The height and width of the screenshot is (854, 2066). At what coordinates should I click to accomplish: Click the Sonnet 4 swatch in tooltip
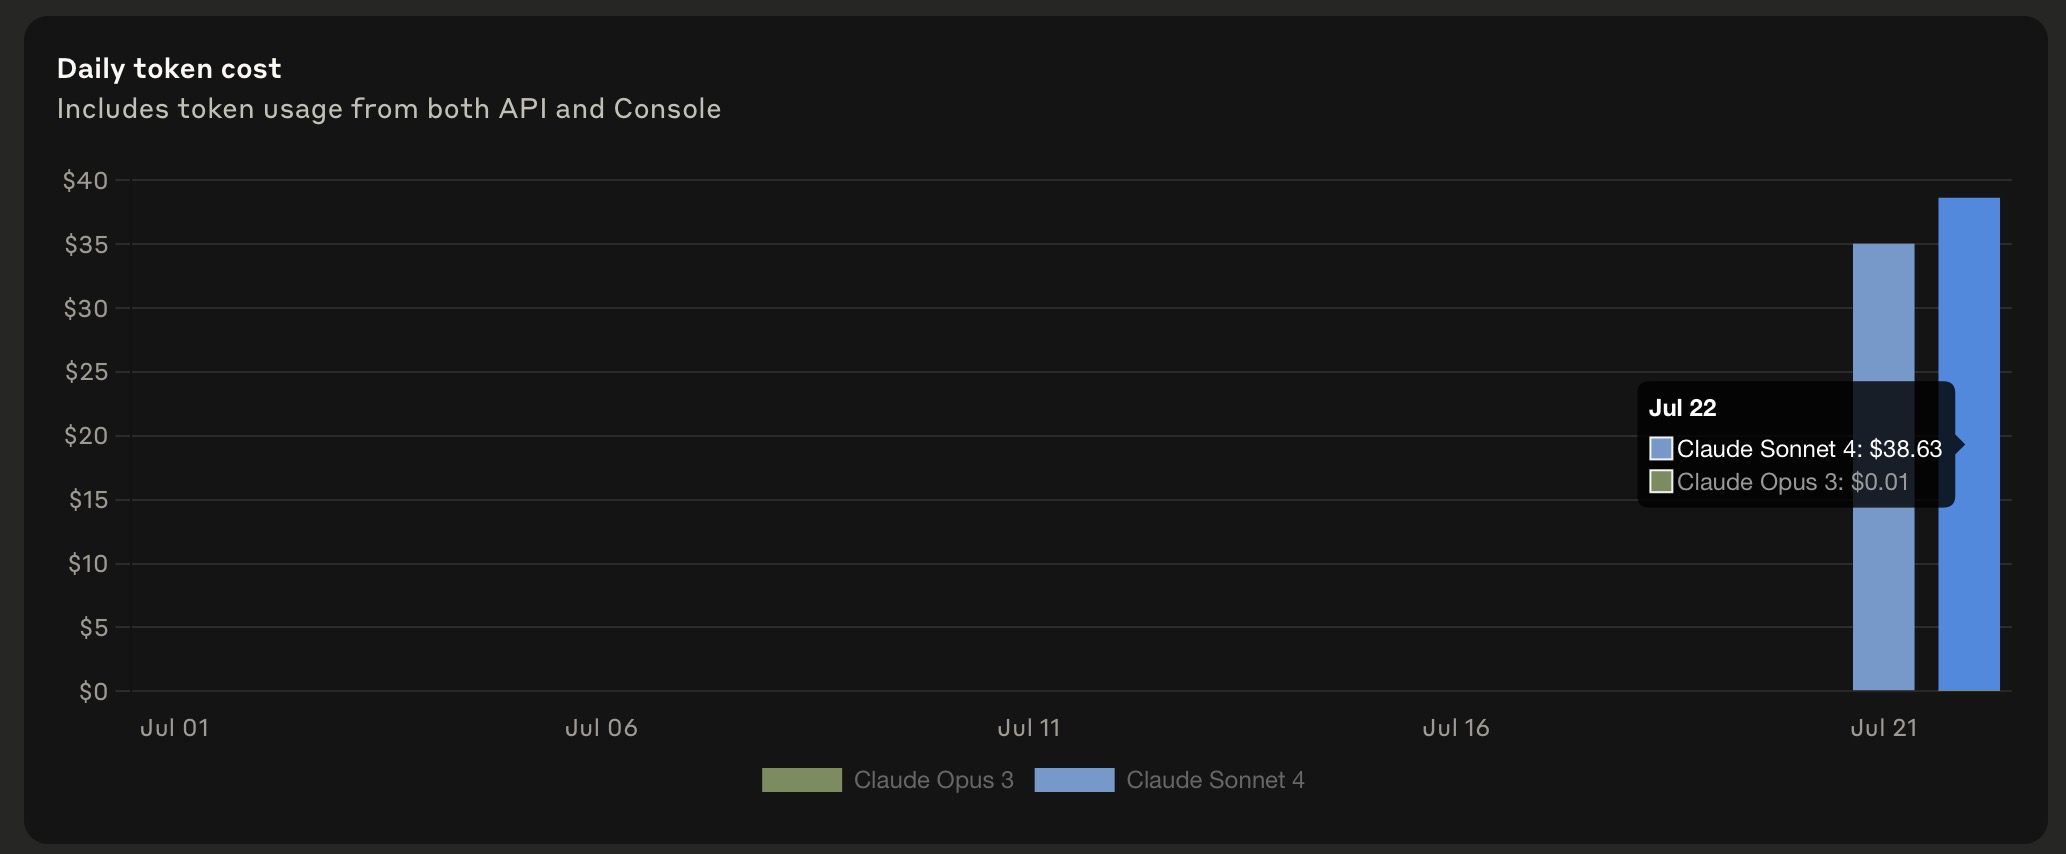point(1661,448)
